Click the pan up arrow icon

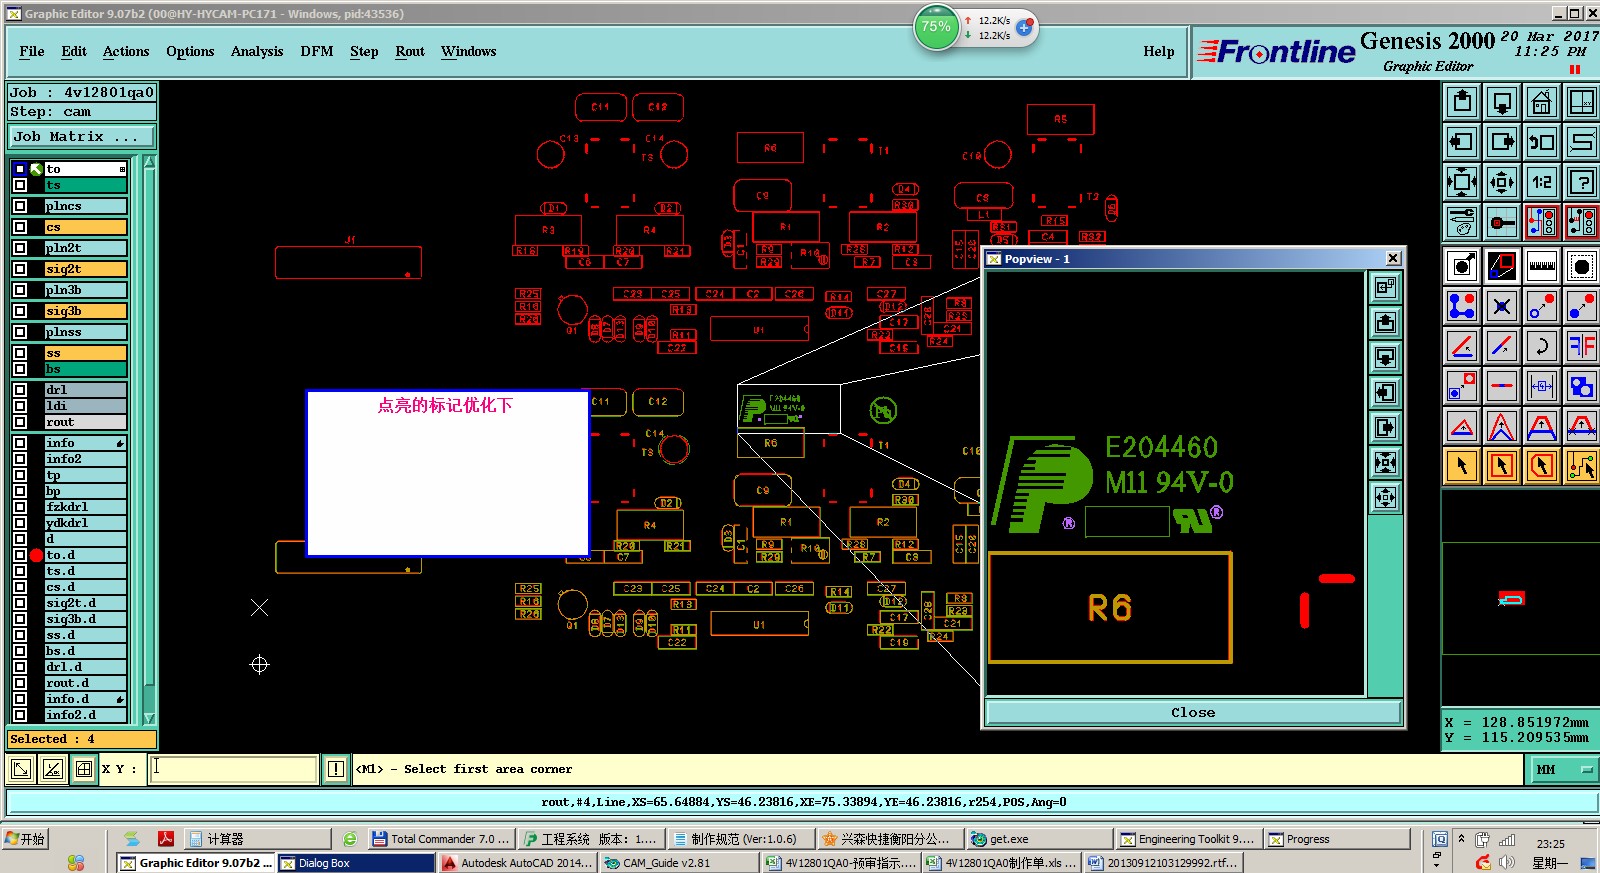coord(1461,102)
